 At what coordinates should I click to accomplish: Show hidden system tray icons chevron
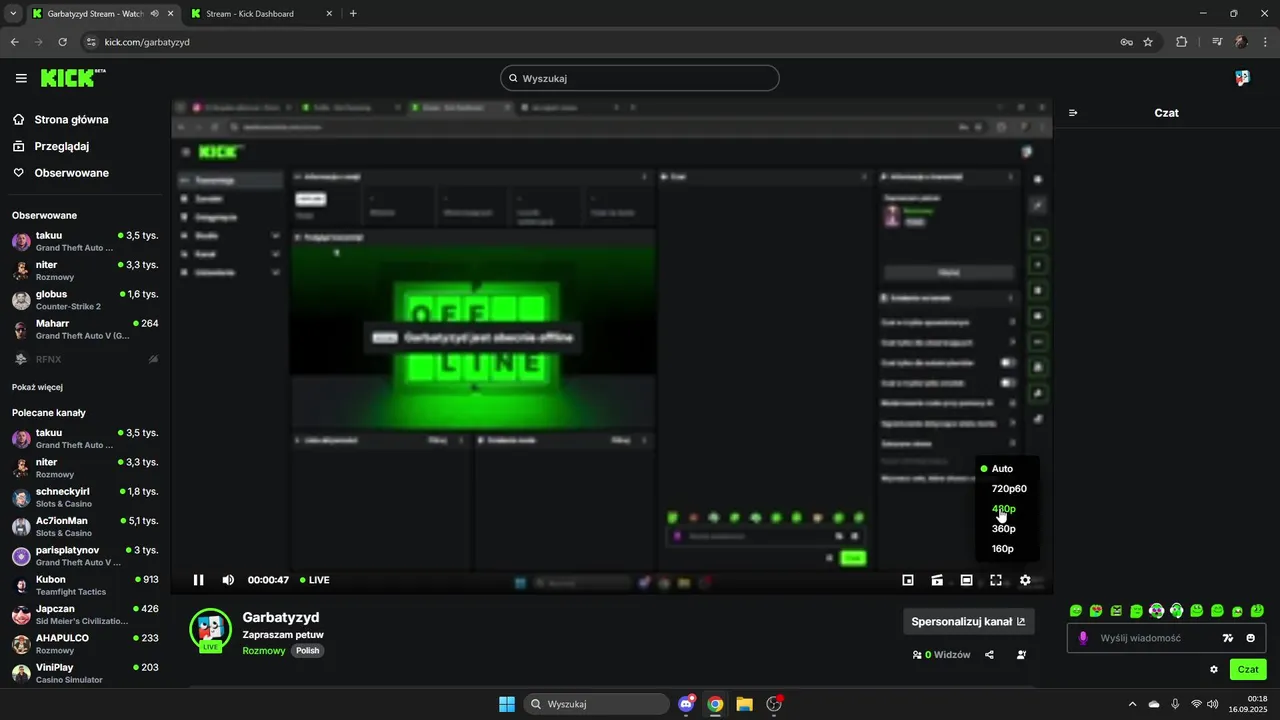tap(1132, 704)
